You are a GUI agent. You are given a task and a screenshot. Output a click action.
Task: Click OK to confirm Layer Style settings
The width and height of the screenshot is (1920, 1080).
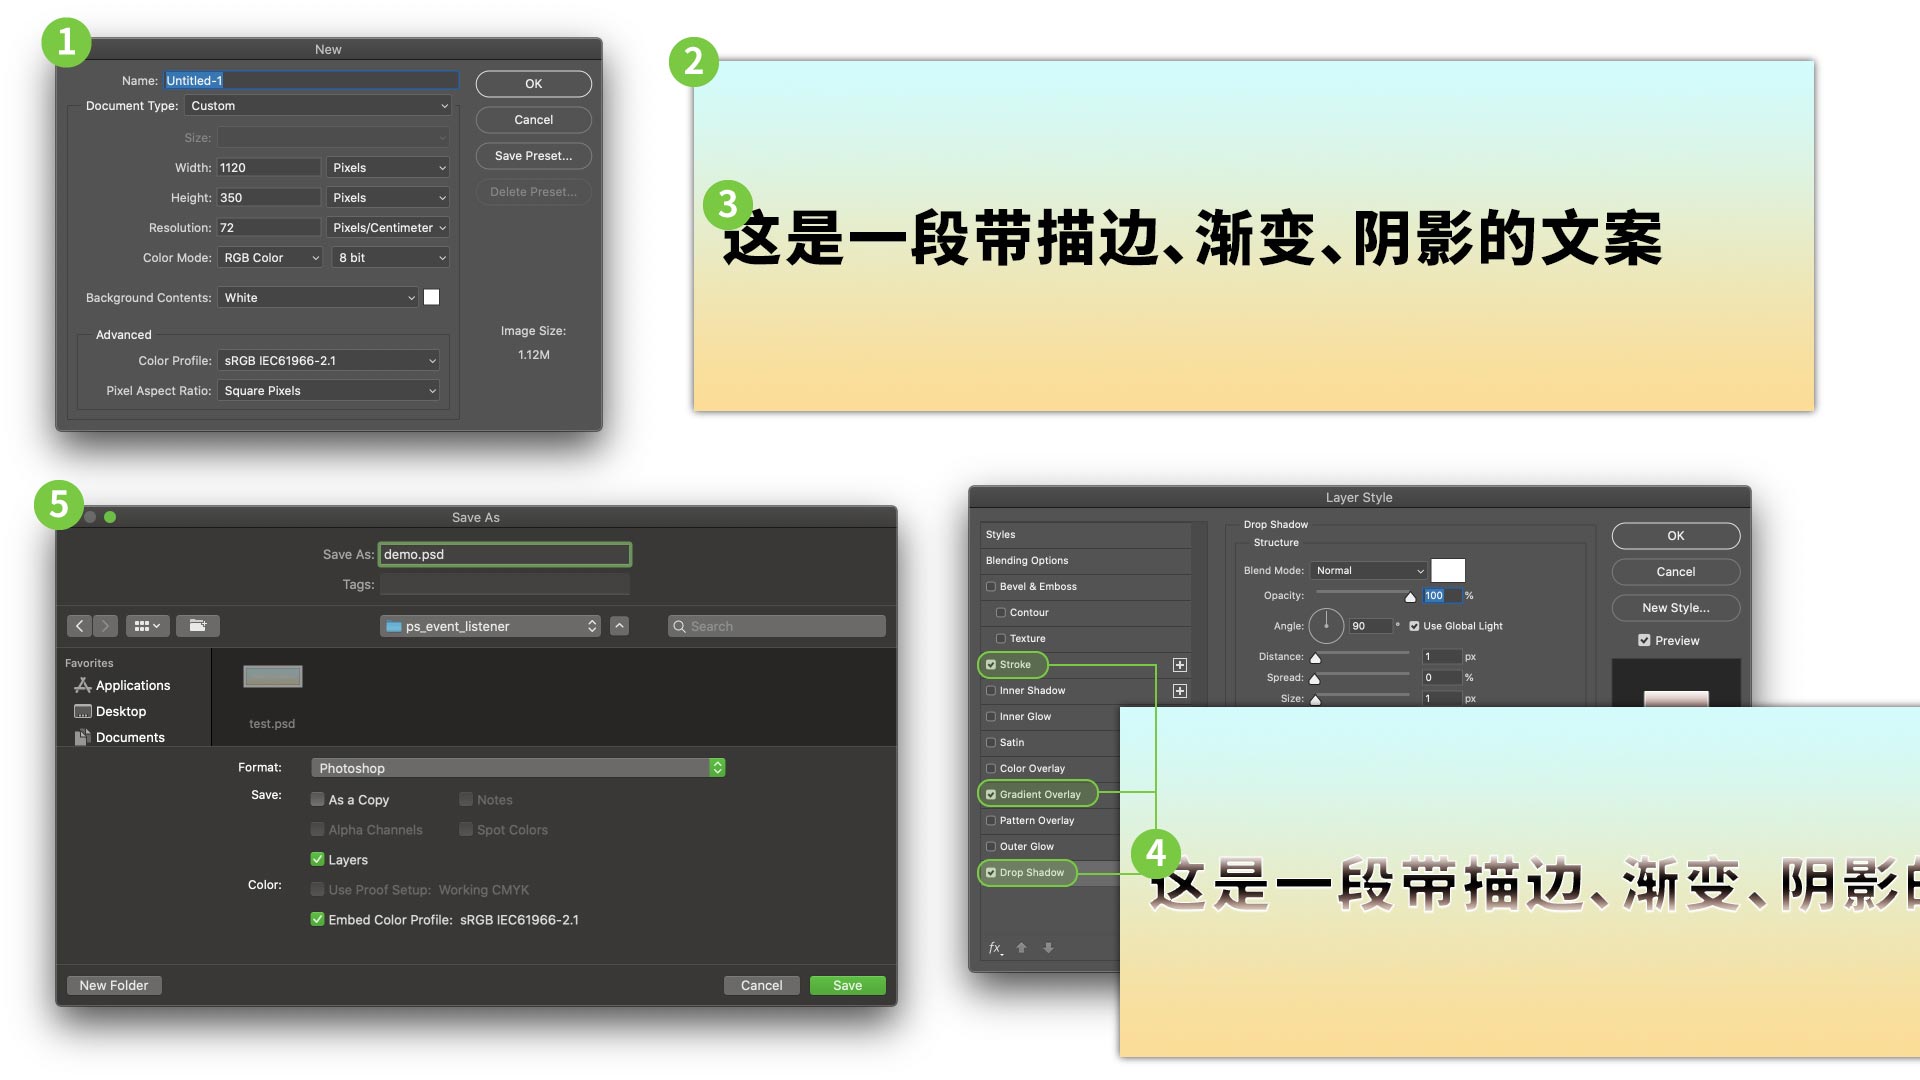pos(1676,535)
